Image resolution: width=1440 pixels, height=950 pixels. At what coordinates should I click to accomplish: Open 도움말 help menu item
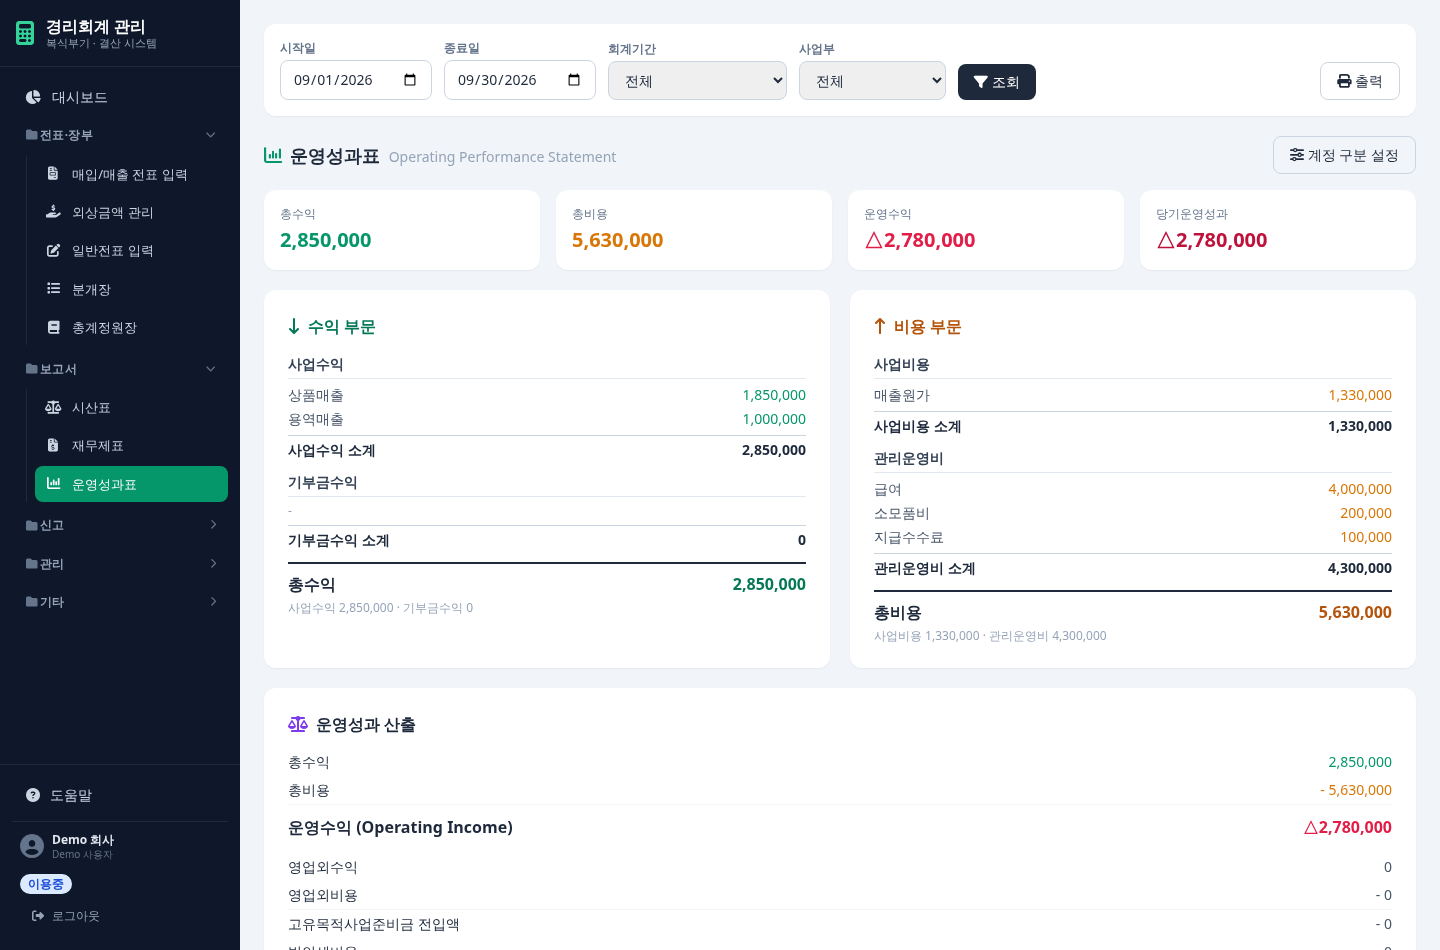pyautogui.click(x=120, y=795)
